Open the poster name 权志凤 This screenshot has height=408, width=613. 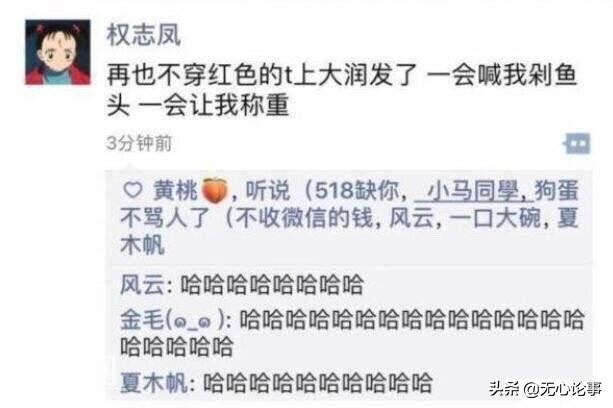click(x=143, y=35)
